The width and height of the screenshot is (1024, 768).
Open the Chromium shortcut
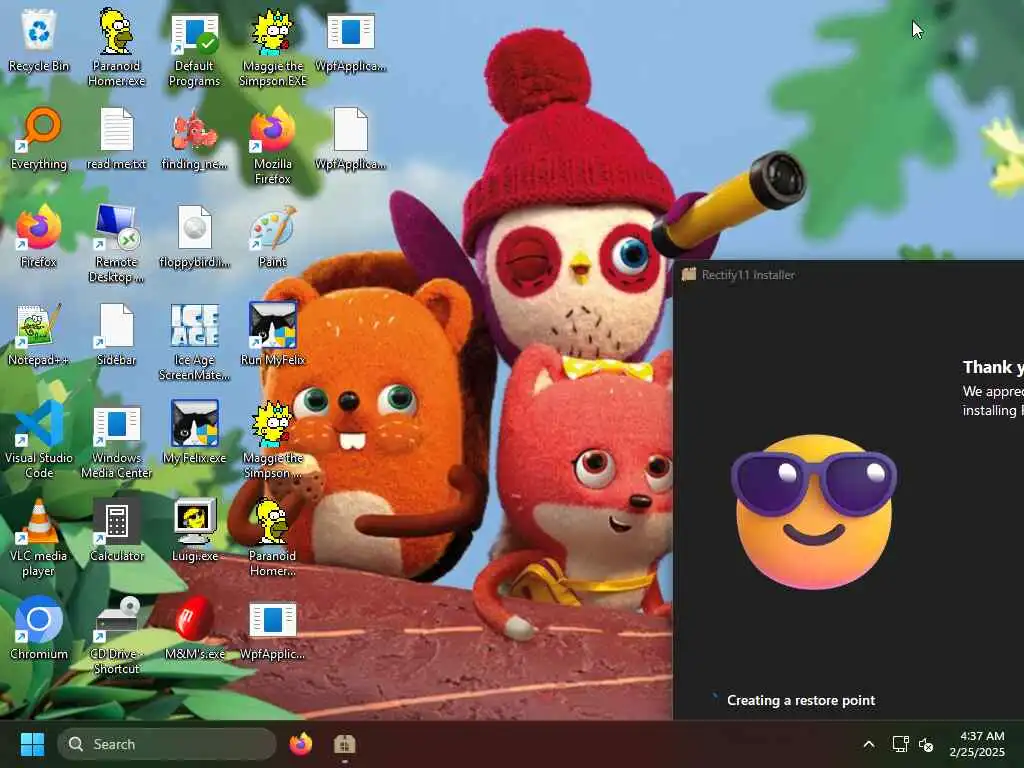pyautogui.click(x=39, y=628)
